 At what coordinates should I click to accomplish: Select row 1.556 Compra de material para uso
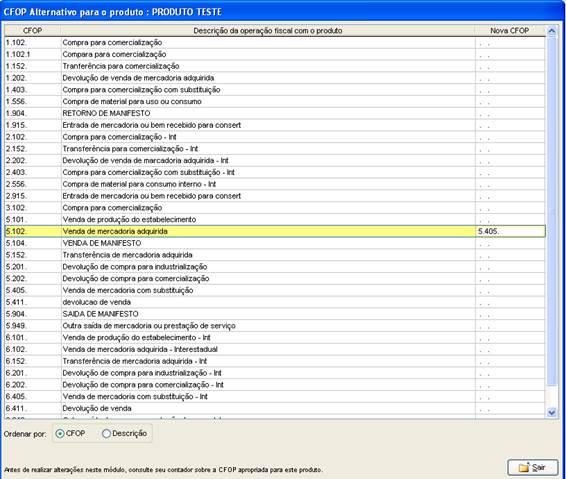pos(275,101)
